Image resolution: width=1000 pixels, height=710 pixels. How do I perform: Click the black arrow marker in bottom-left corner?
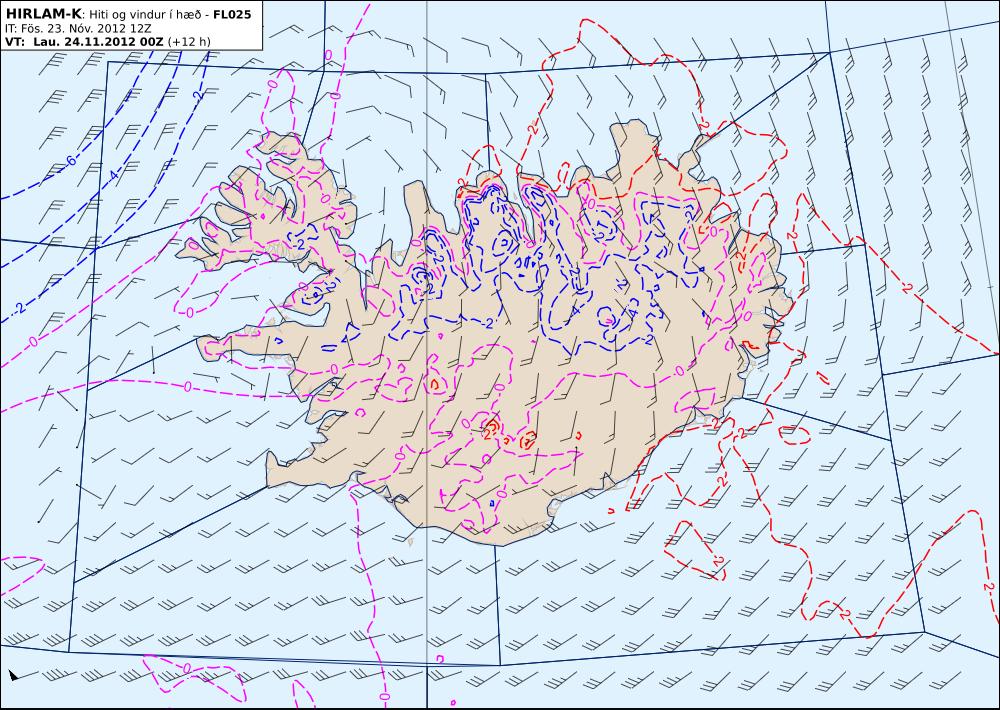(x=13, y=675)
